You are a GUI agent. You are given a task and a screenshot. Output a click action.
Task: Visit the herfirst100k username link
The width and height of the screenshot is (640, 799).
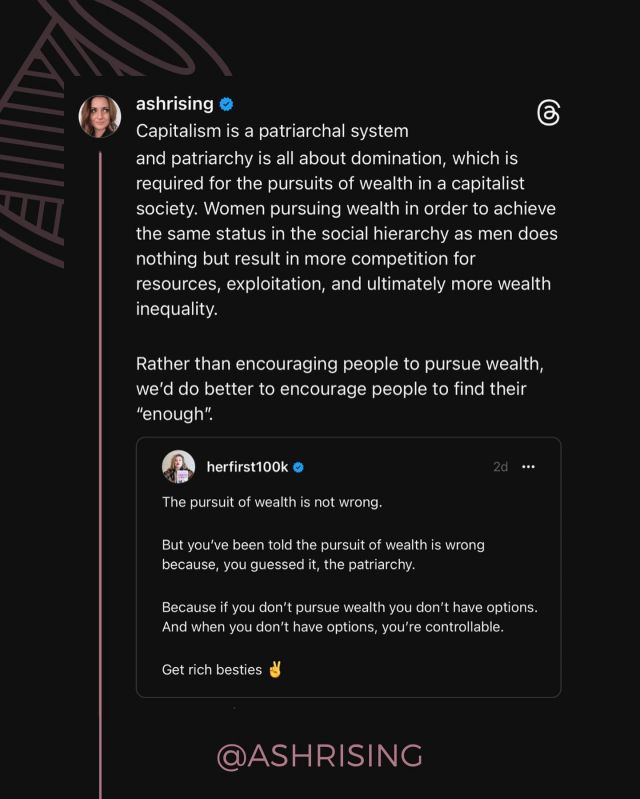[246, 467]
